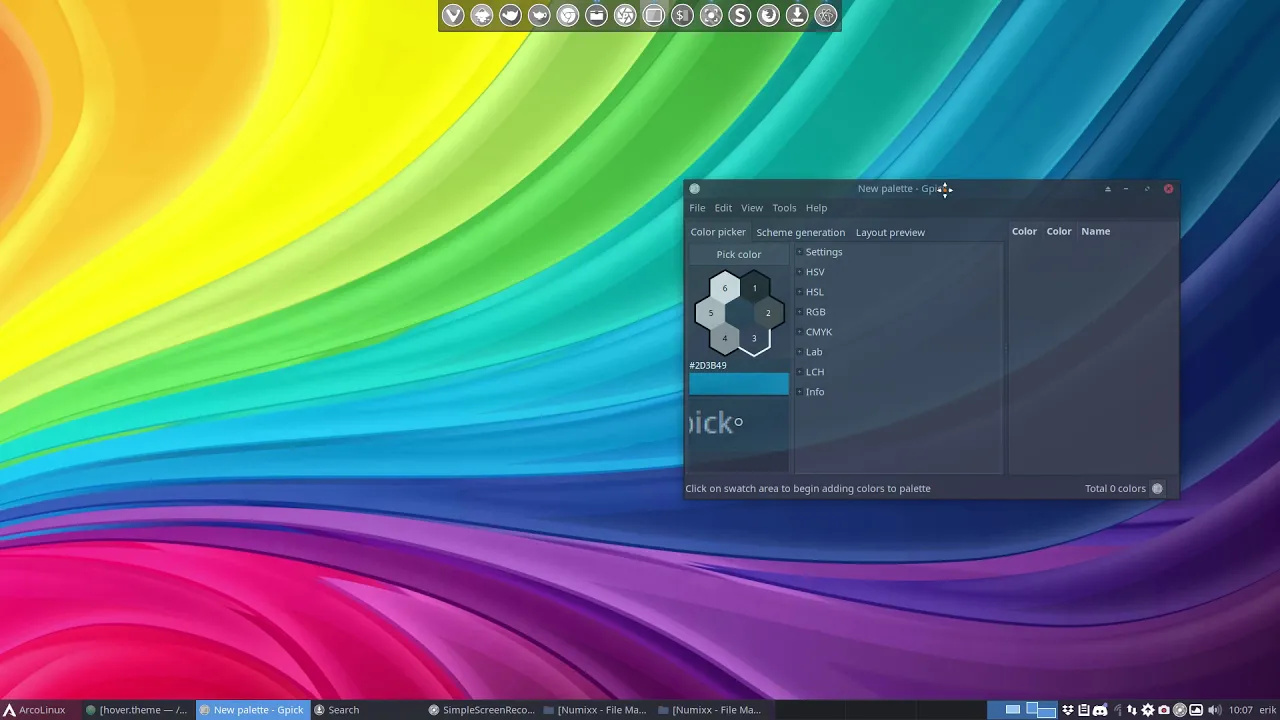Click the center hexagon swatch
1280x720 pixels.
[740, 313]
